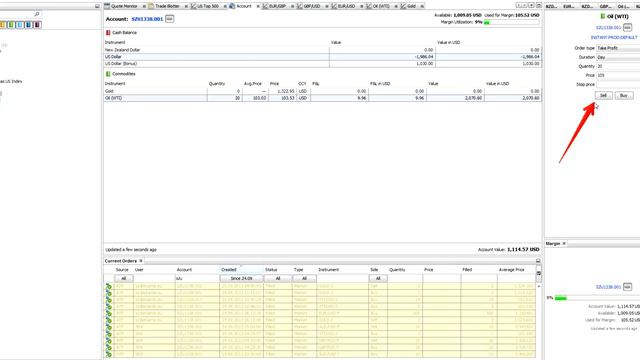640x360 pixels.
Task: Click the account selector icon beside Account number
Action: point(169,19)
